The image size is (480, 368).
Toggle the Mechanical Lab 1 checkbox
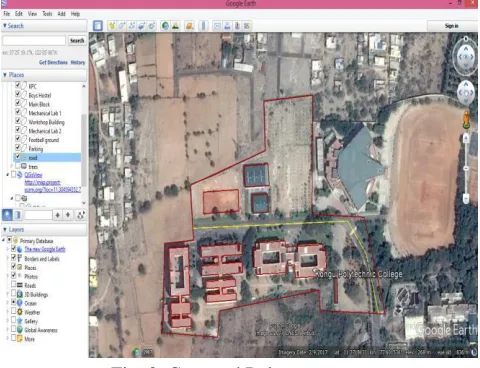pos(18,112)
